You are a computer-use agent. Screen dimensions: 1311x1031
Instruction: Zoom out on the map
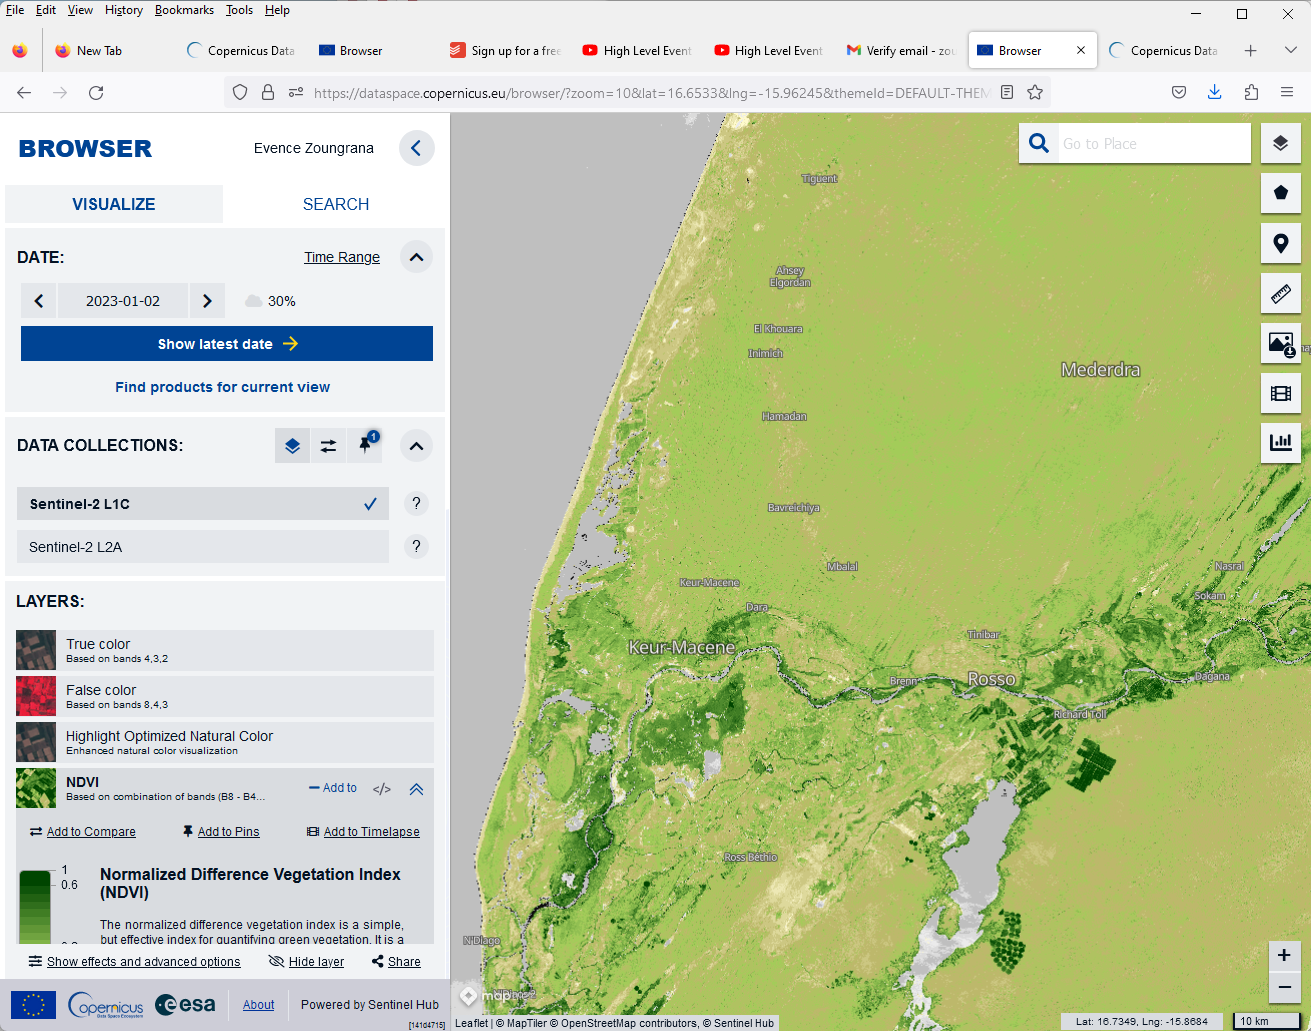click(x=1284, y=987)
